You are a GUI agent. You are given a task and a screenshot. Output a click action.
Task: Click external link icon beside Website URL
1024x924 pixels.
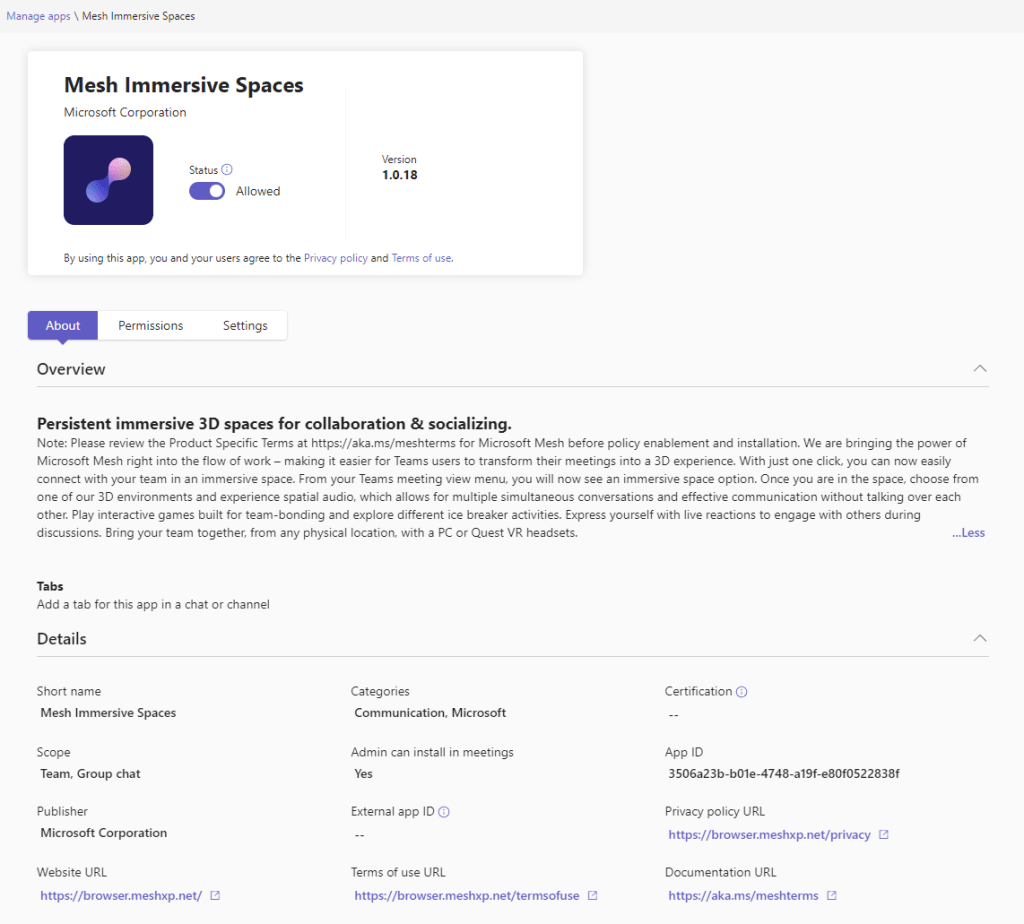pos(215,896)
